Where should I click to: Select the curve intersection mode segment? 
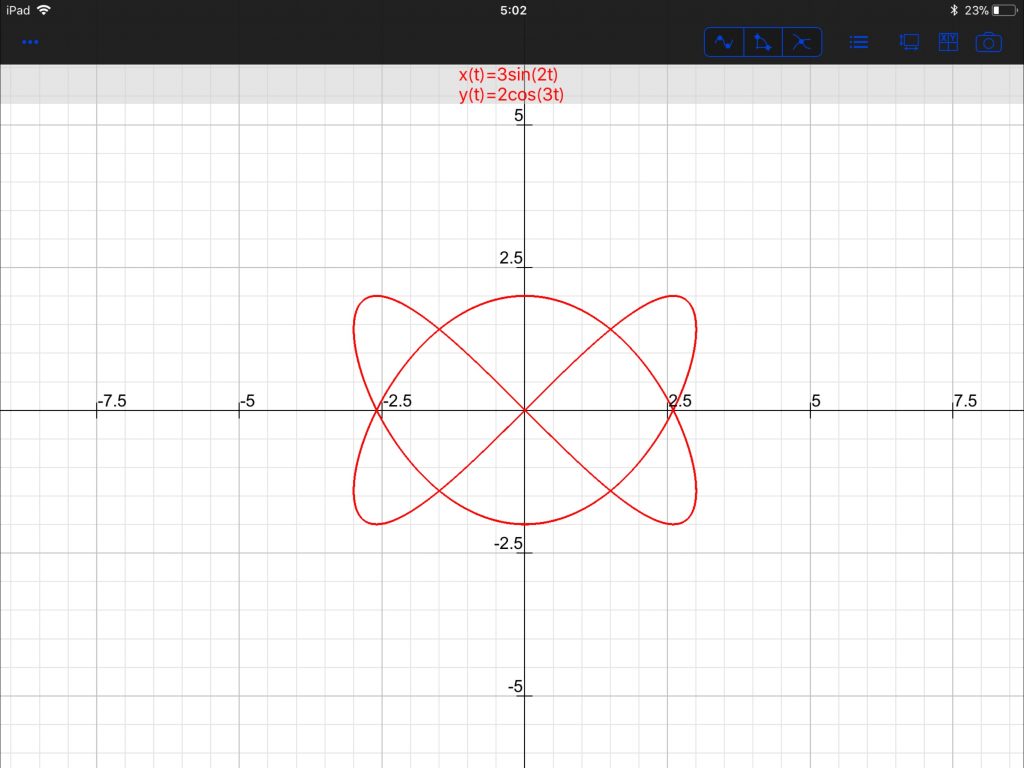[801, 42]
